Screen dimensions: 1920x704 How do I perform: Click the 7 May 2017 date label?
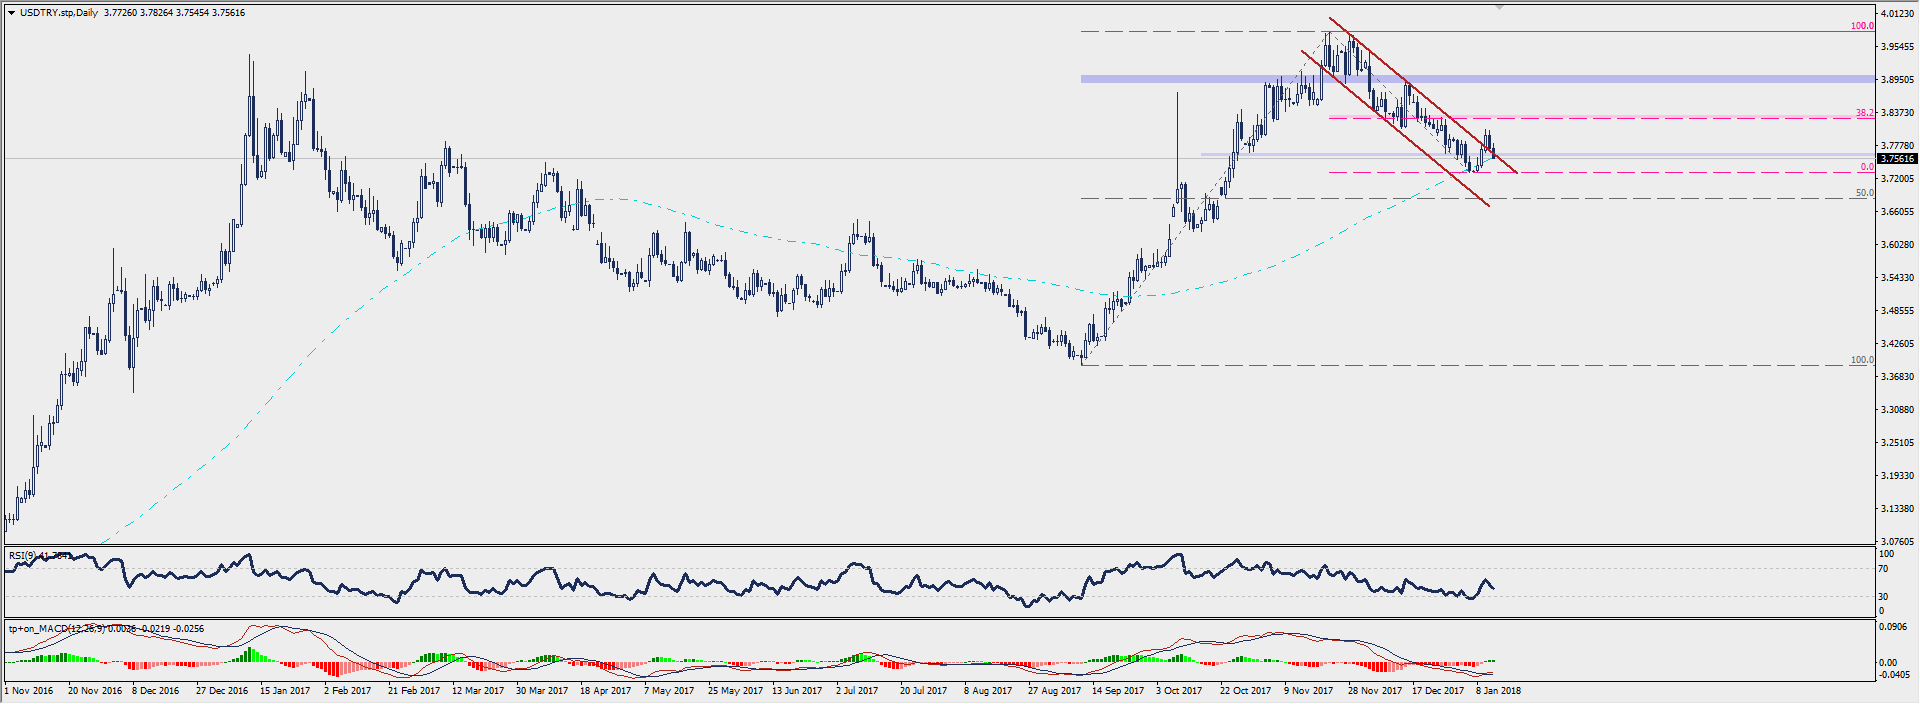click(x=669, y=691)
